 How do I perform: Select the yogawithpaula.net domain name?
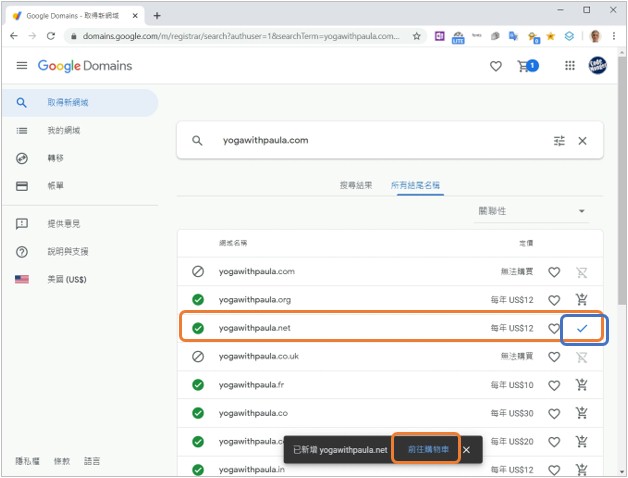[255, 328]
